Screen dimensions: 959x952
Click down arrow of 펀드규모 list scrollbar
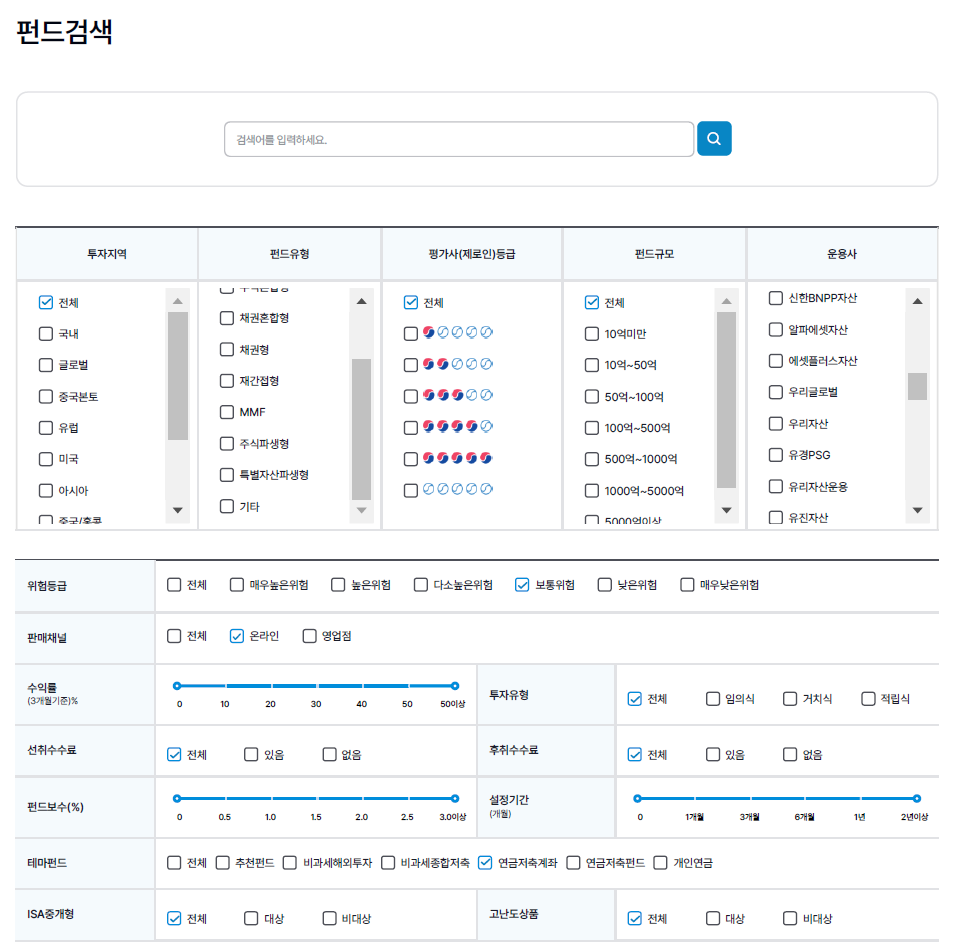(x=727, y=510)
